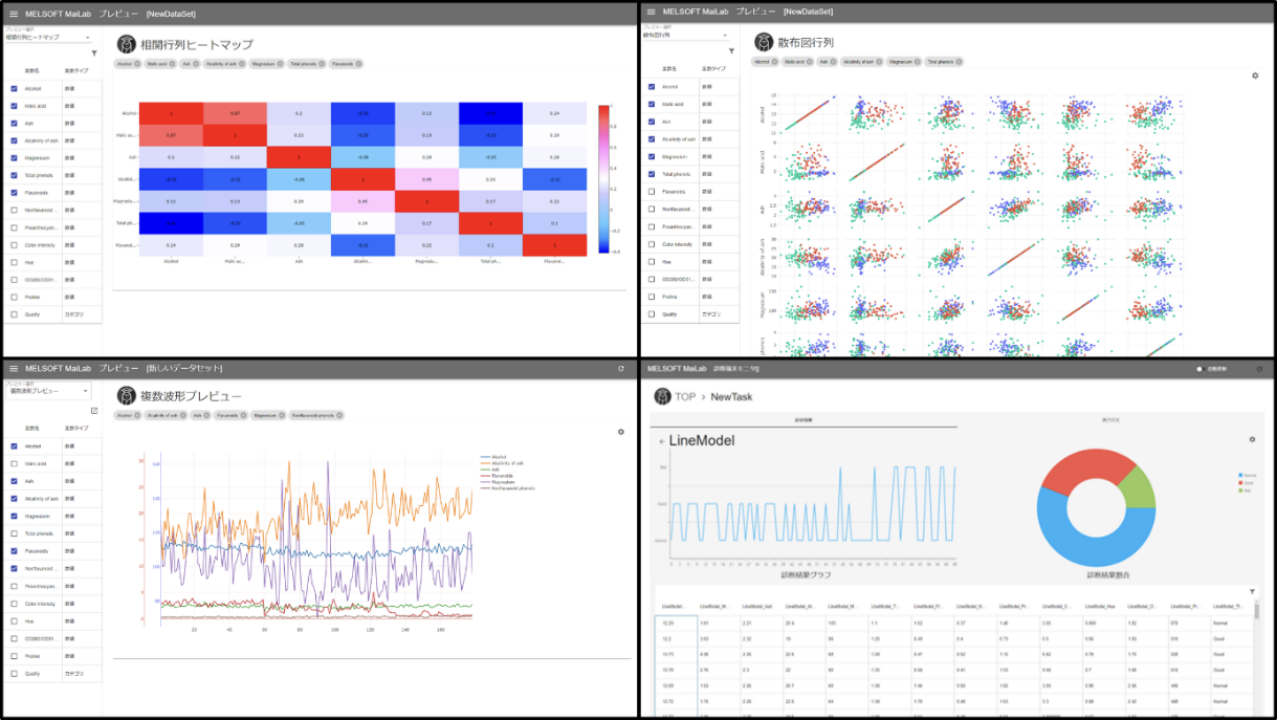Screen dimensions: 1277x720
Task: Enable Flavanoids checkbox in scatter matrix panel
Action: click(652, 191)
